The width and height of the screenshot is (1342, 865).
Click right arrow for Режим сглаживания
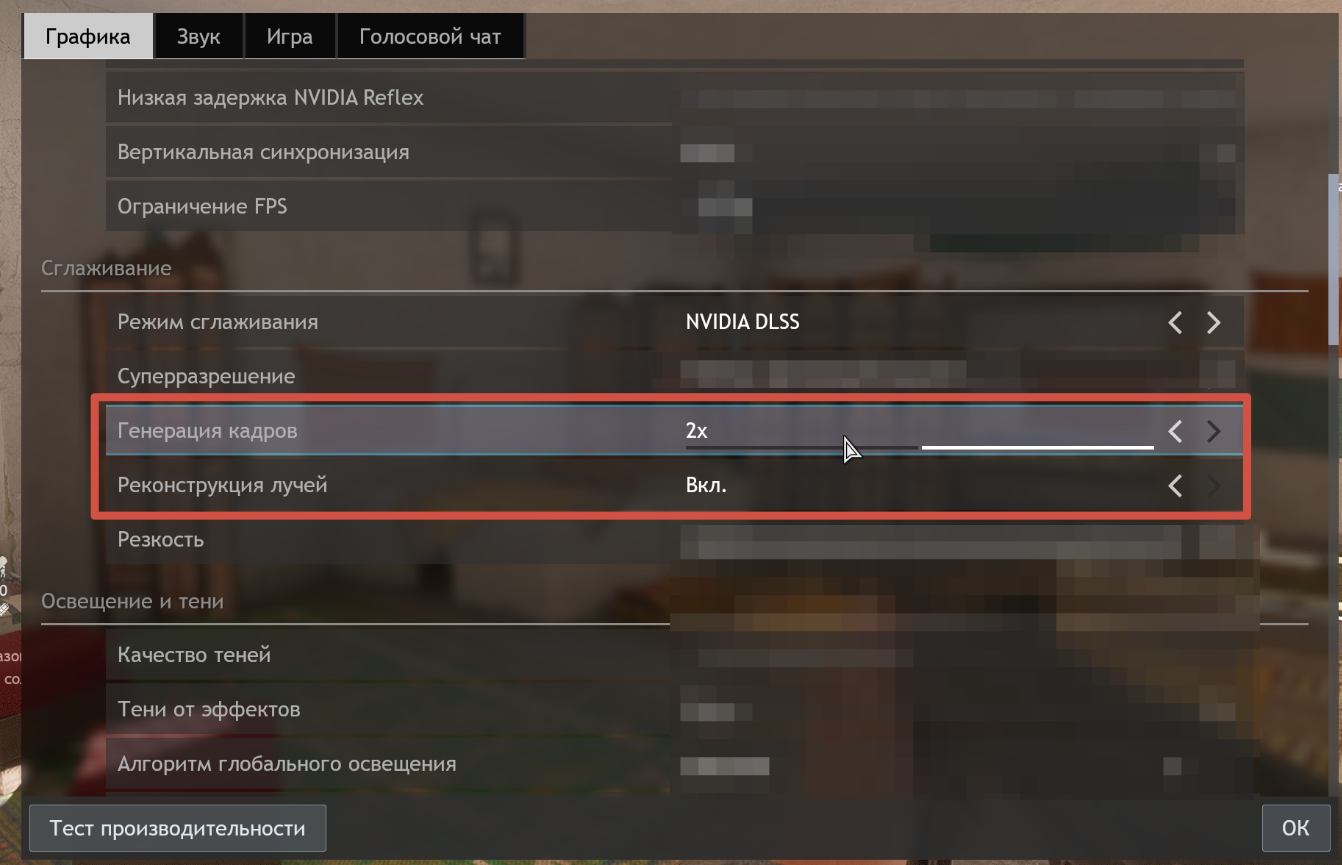point(1213,322)
